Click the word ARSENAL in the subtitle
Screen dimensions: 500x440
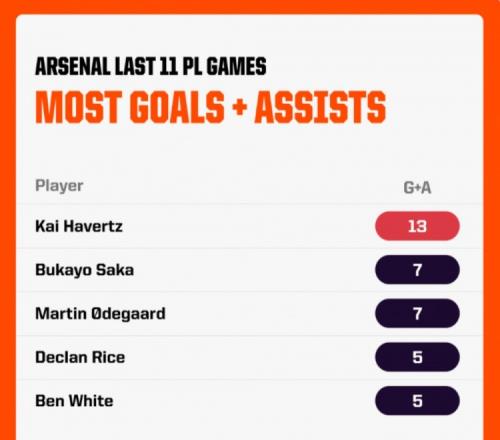point(73,66)
